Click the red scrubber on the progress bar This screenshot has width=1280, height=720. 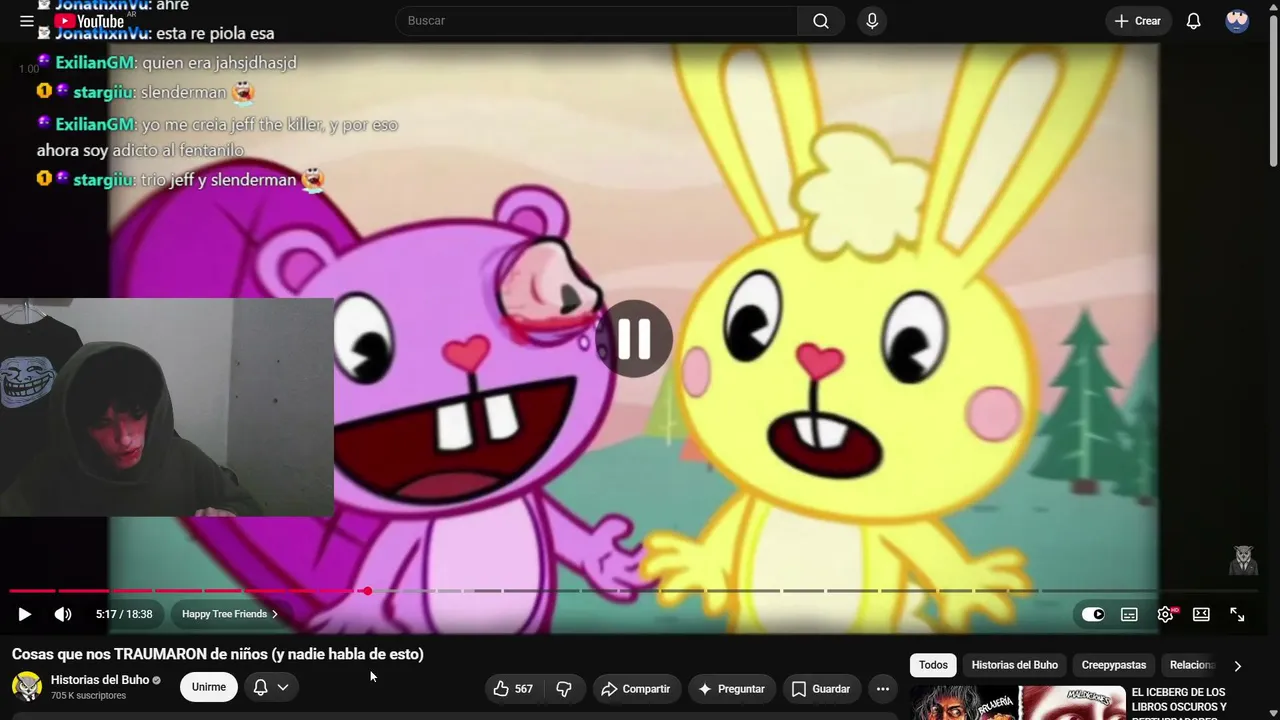click(x=367, y=591)
